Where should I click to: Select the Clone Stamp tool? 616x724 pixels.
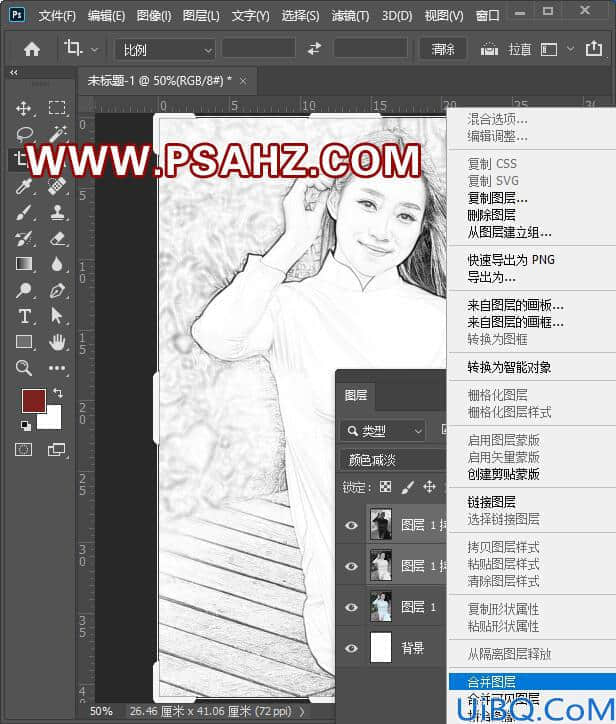pos(57,212)
